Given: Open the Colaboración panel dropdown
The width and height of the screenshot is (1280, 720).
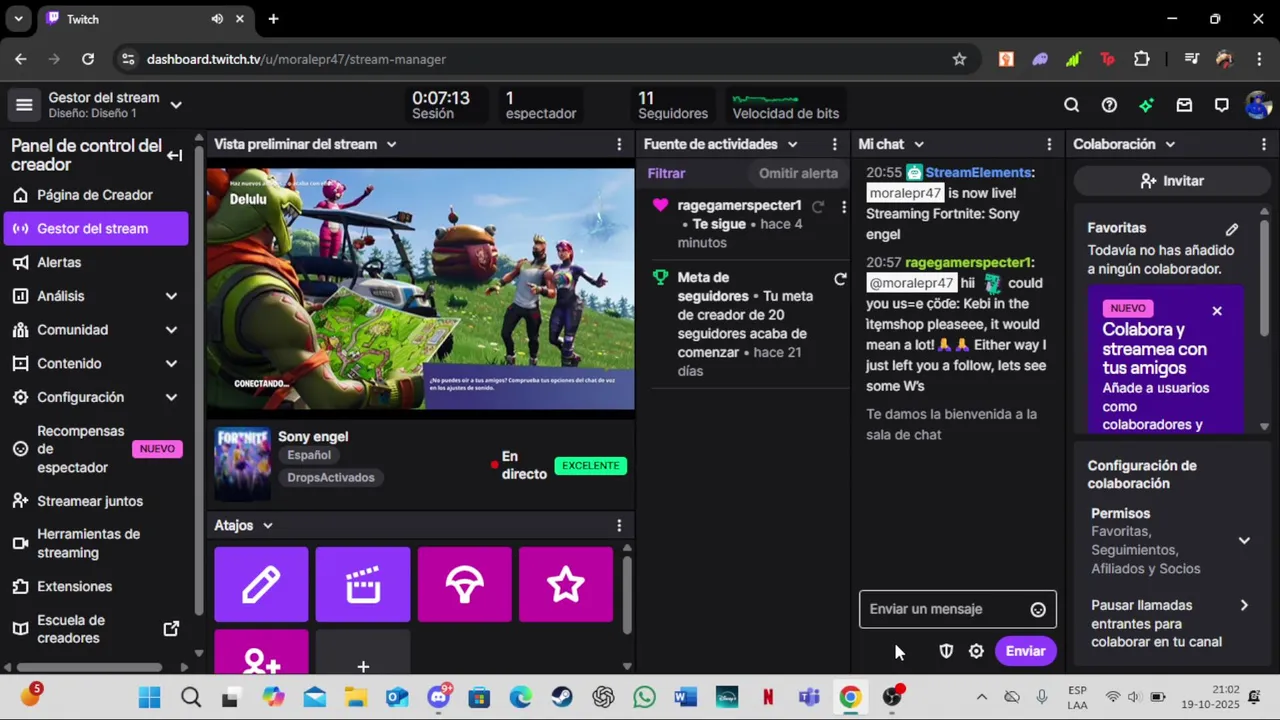Looking at the screenshot, I should pos(1169,144).
